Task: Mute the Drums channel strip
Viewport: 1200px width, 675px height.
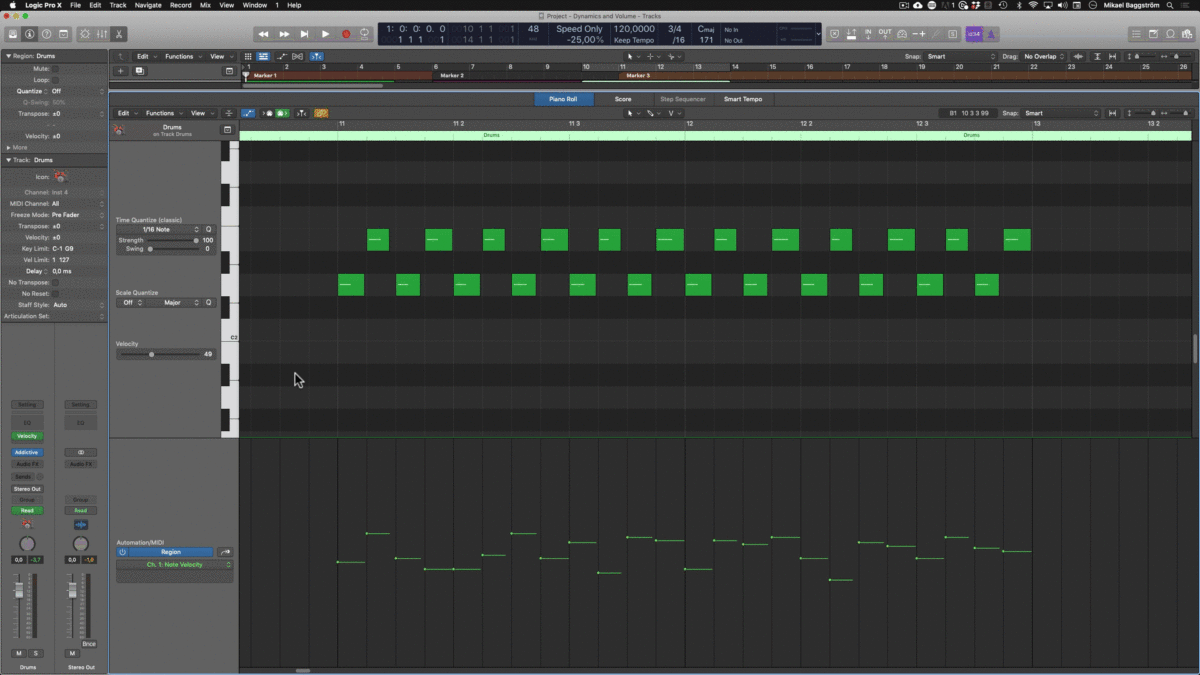Action: coord(18,653)
